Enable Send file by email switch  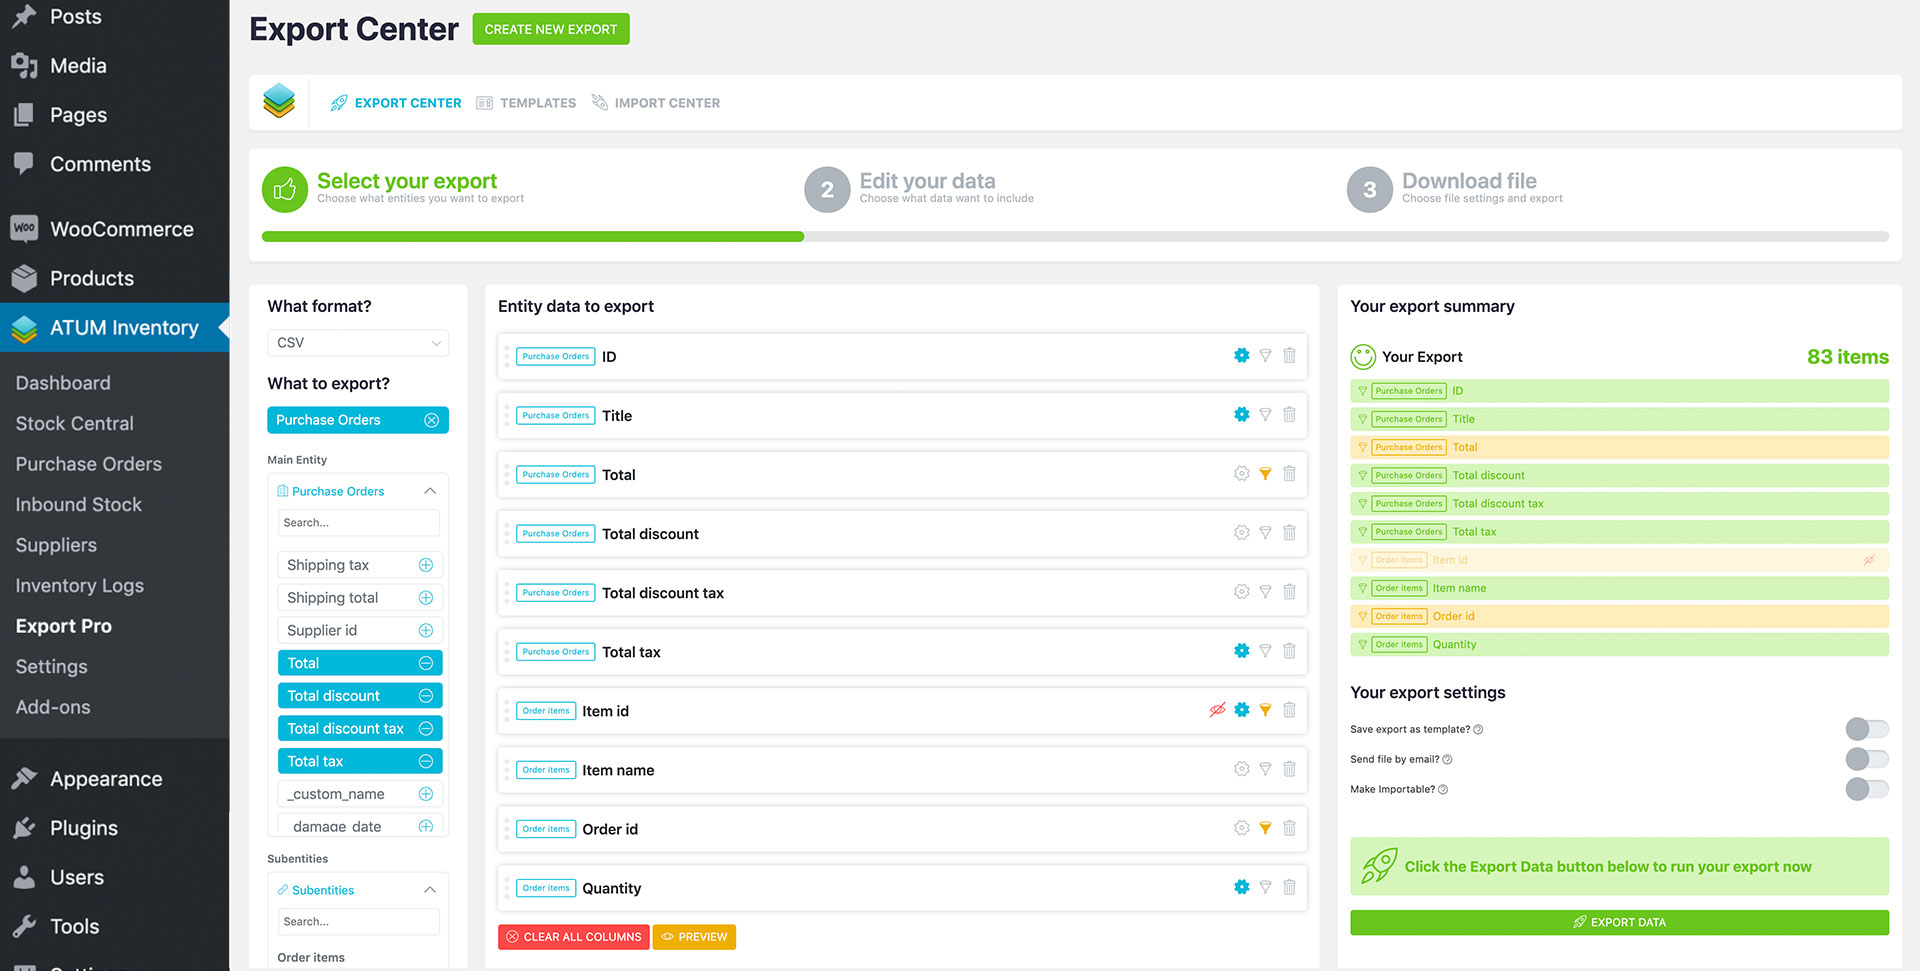[1867, 759]
